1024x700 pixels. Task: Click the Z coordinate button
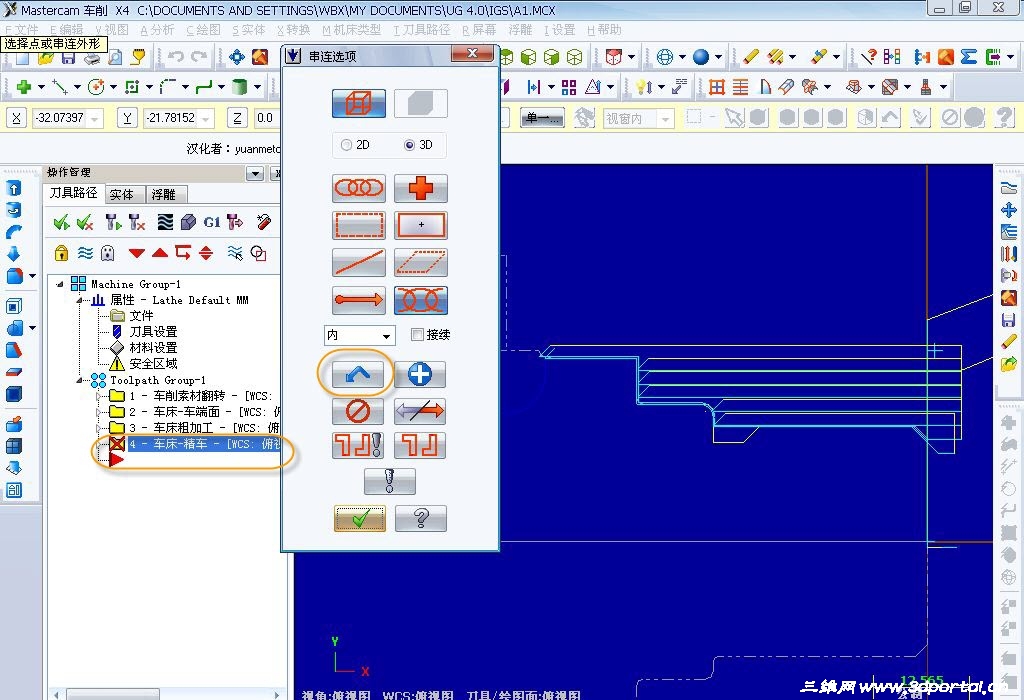click(237, 118)
